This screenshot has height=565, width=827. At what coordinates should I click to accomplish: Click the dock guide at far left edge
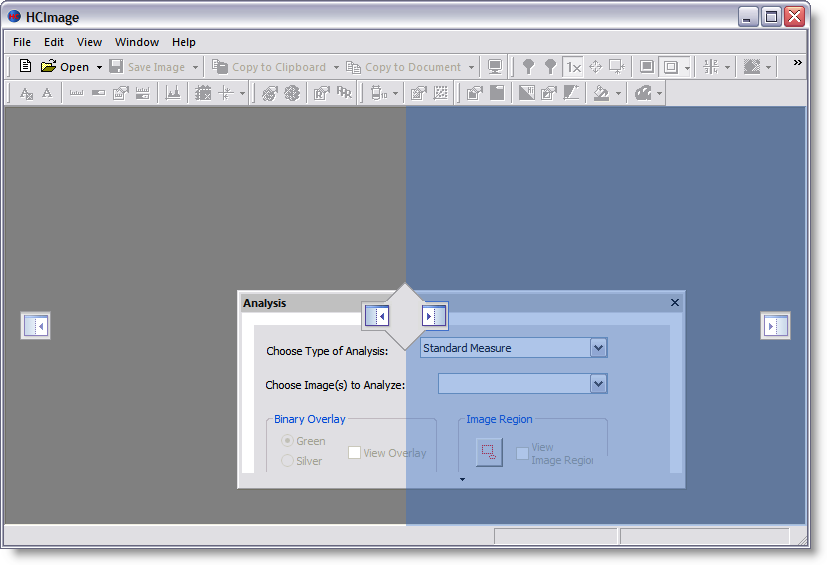pyautogui.click(x=36, y=325)
